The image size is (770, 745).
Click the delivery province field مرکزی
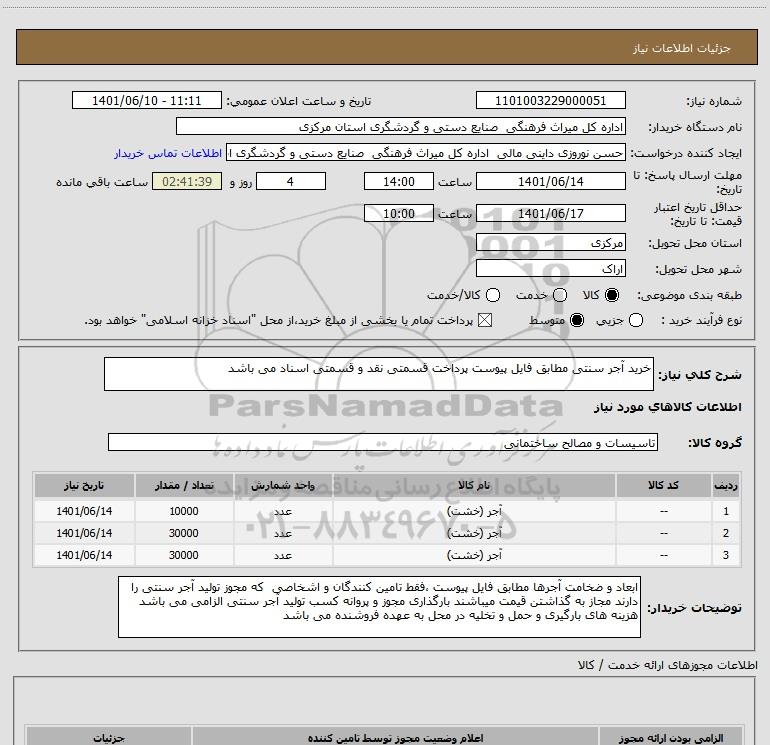click(550, 243)
